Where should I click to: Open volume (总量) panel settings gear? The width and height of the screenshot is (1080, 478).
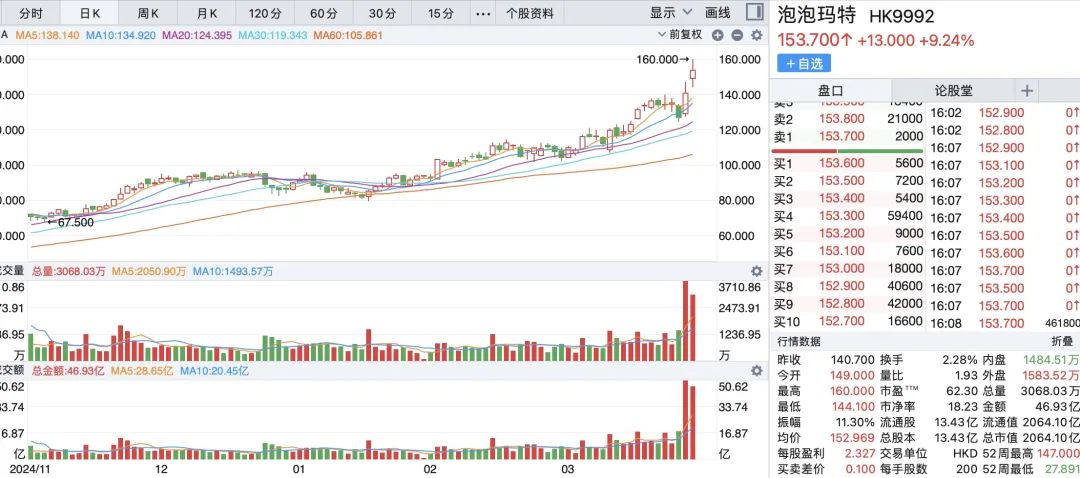(756, 271)
